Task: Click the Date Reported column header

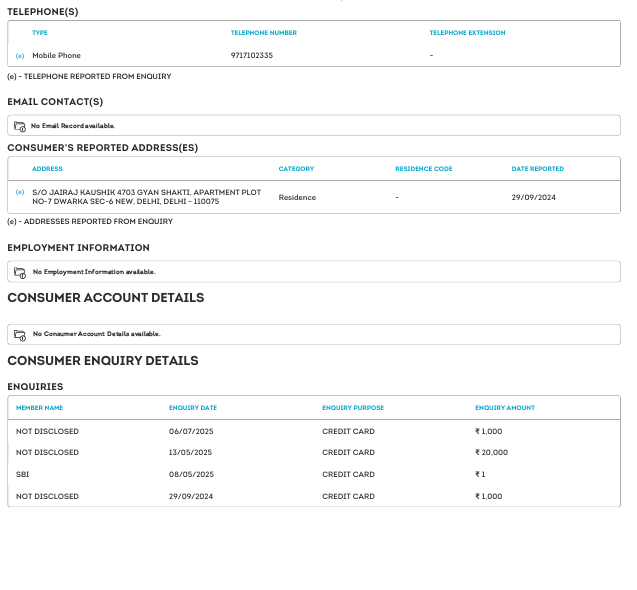Action: tap(537, 169)
